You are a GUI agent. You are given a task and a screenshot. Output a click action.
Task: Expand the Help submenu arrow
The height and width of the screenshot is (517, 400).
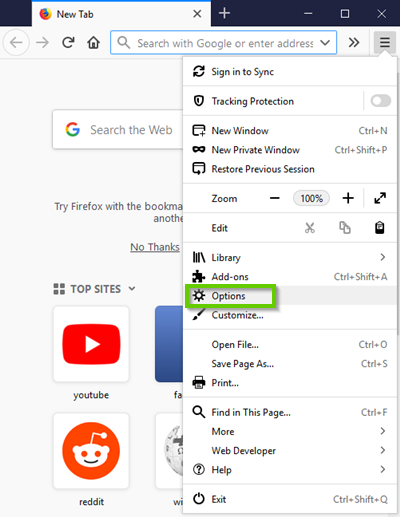point(383,469)
